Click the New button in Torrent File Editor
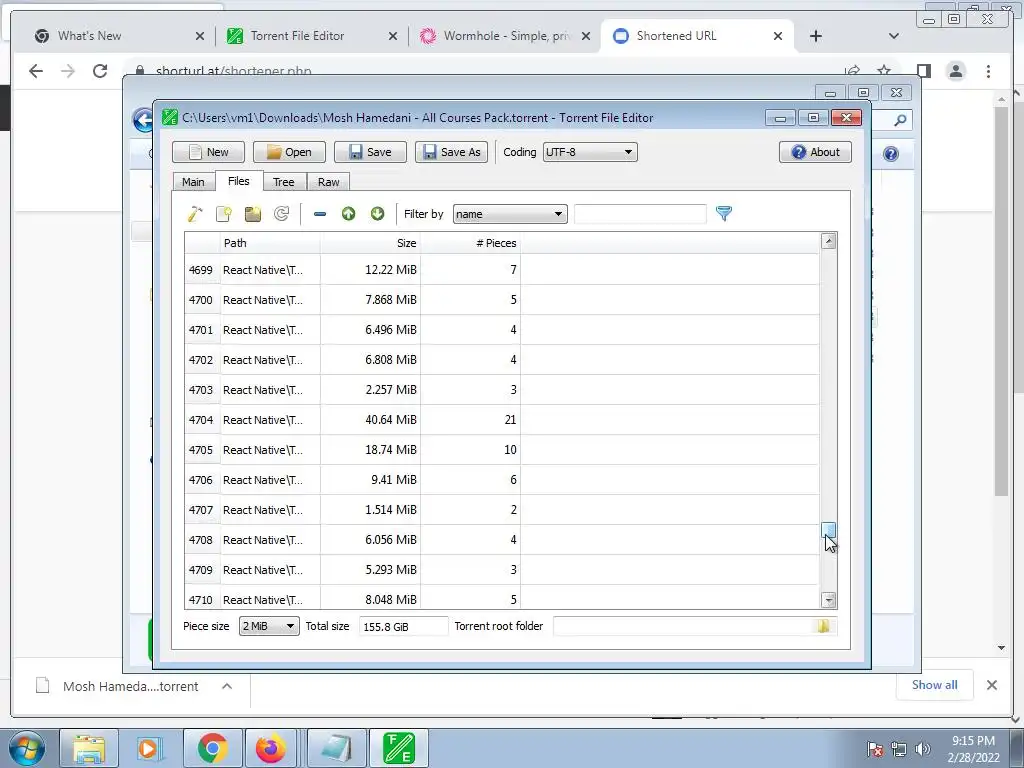1024x768 pixels. click(208, 152)
